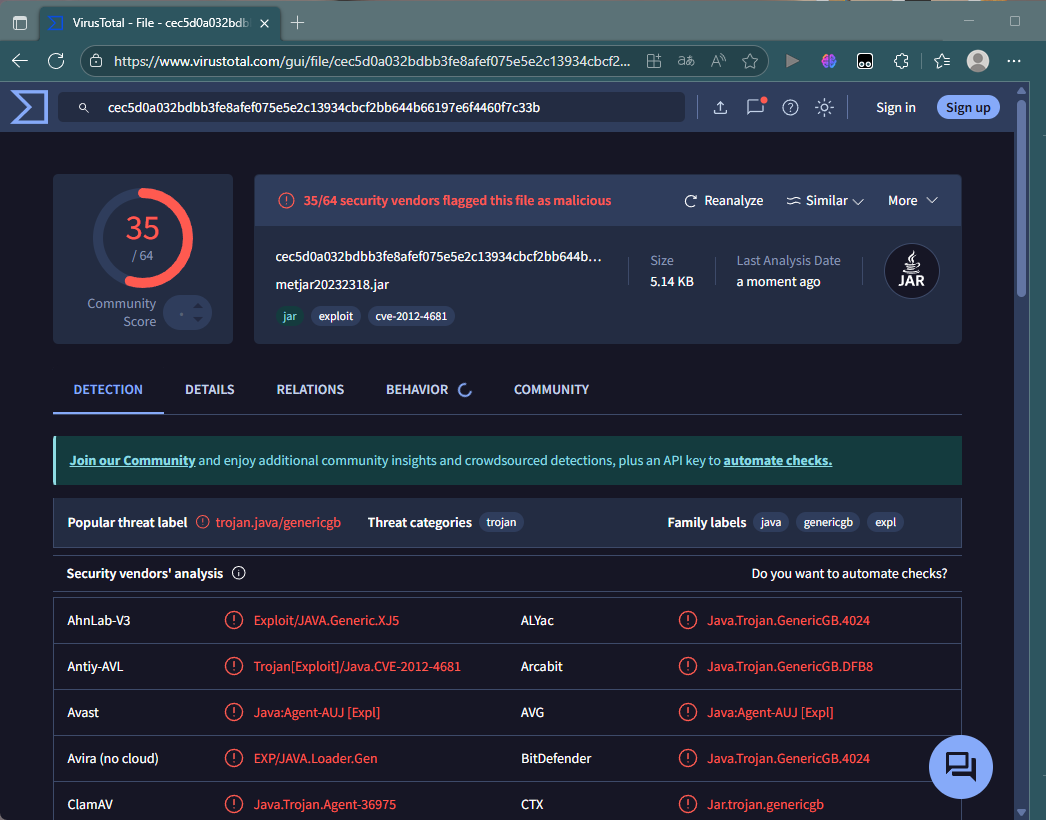The image size is (1046, 820).
Task: Click the Sign up button
Action: pos(968,107)
